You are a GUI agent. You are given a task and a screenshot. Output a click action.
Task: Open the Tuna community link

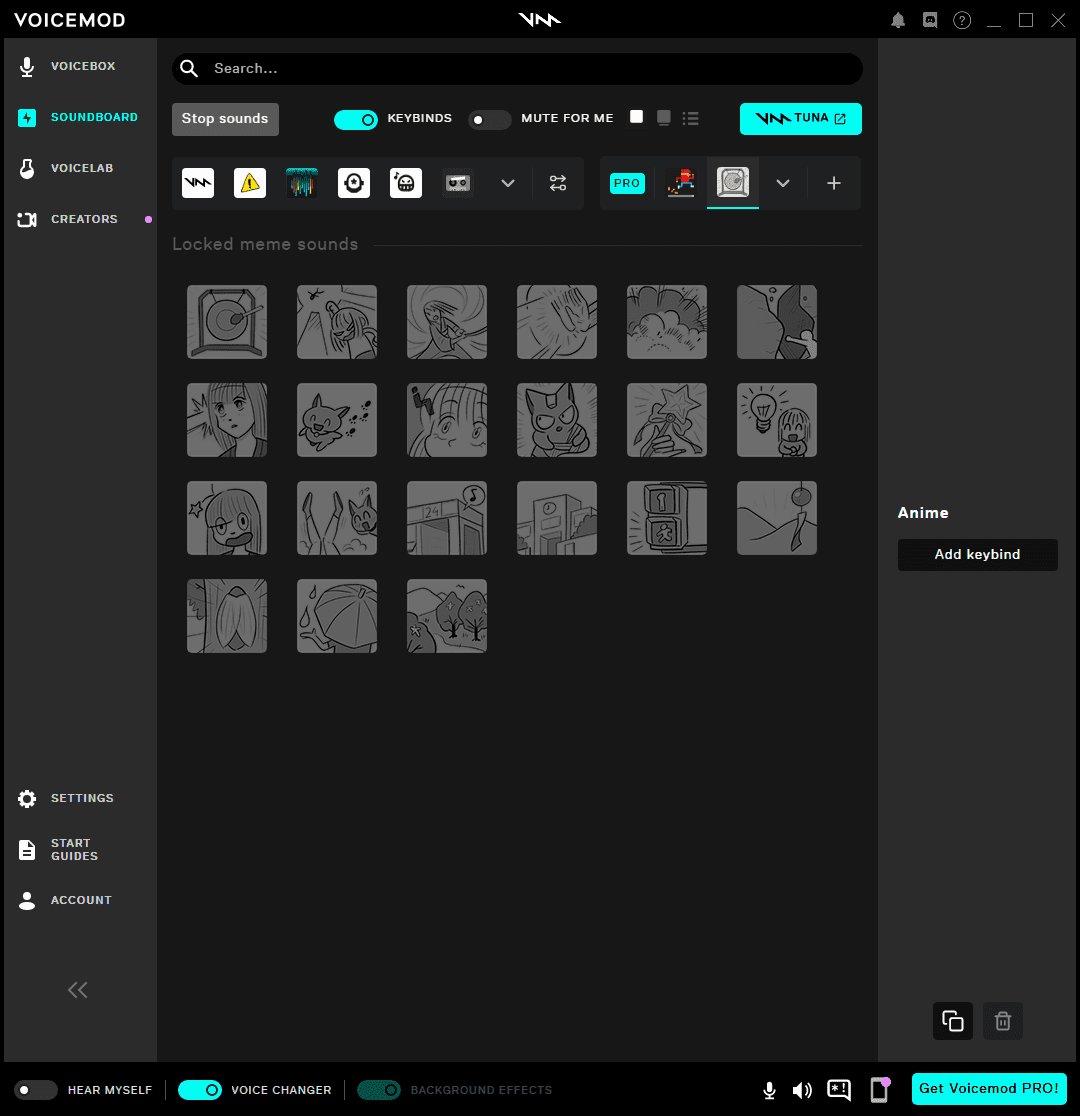point(800,119)
